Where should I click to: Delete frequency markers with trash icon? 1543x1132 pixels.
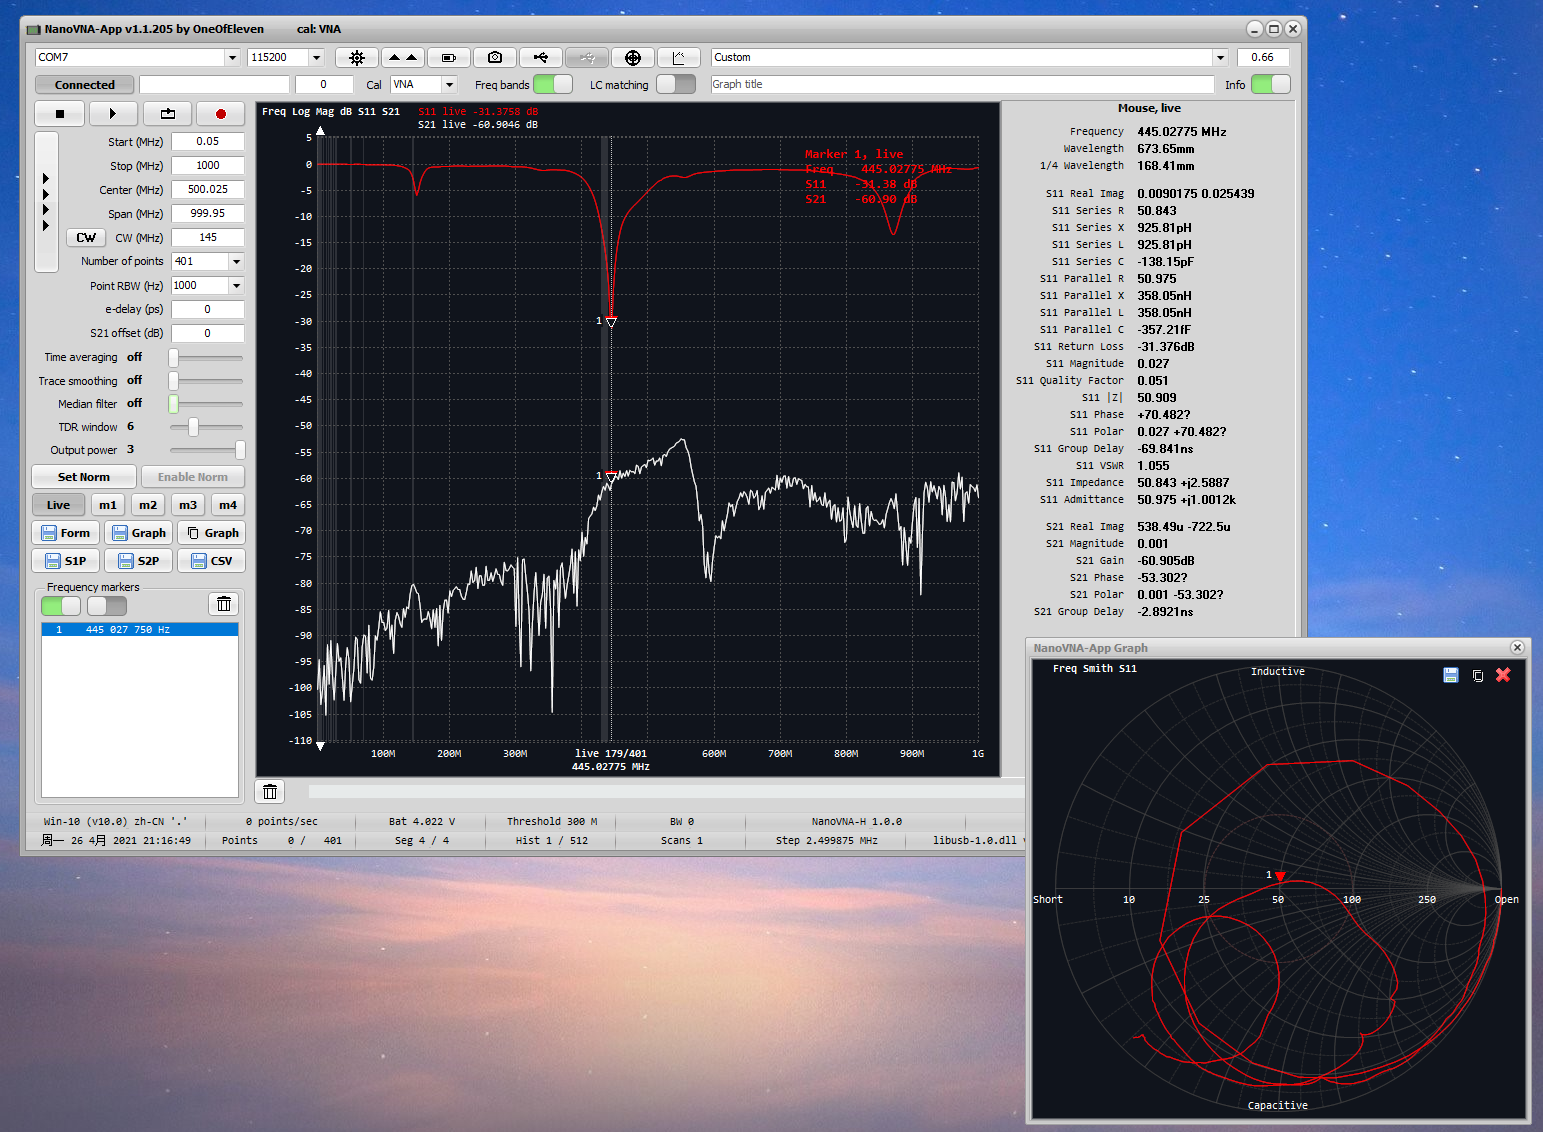pyautogui.click(x=224, y=604)
